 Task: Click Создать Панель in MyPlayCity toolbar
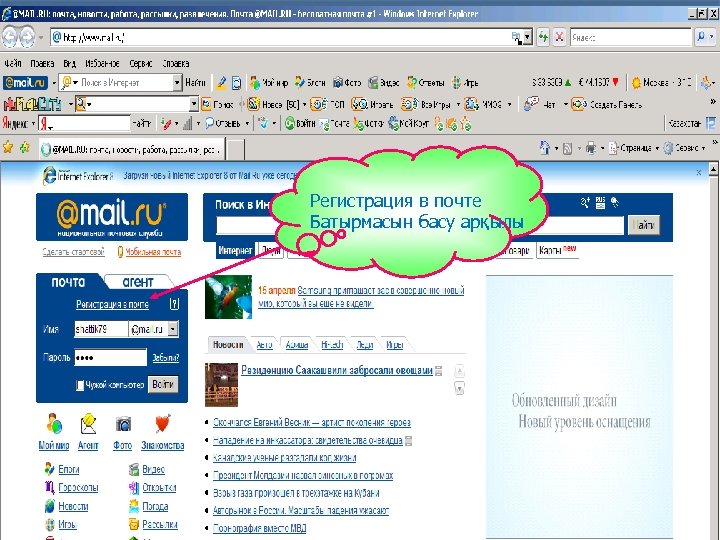pos(606,104)
